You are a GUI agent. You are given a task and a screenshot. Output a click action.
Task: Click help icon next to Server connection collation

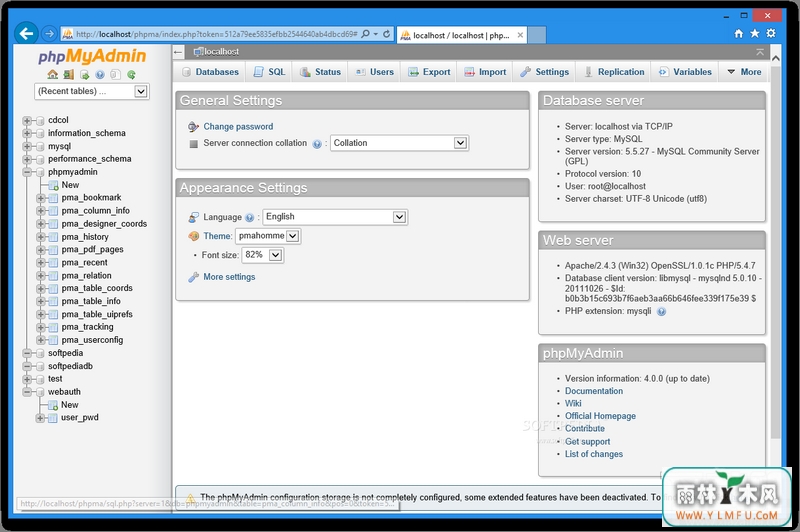(x=317, y=144)
